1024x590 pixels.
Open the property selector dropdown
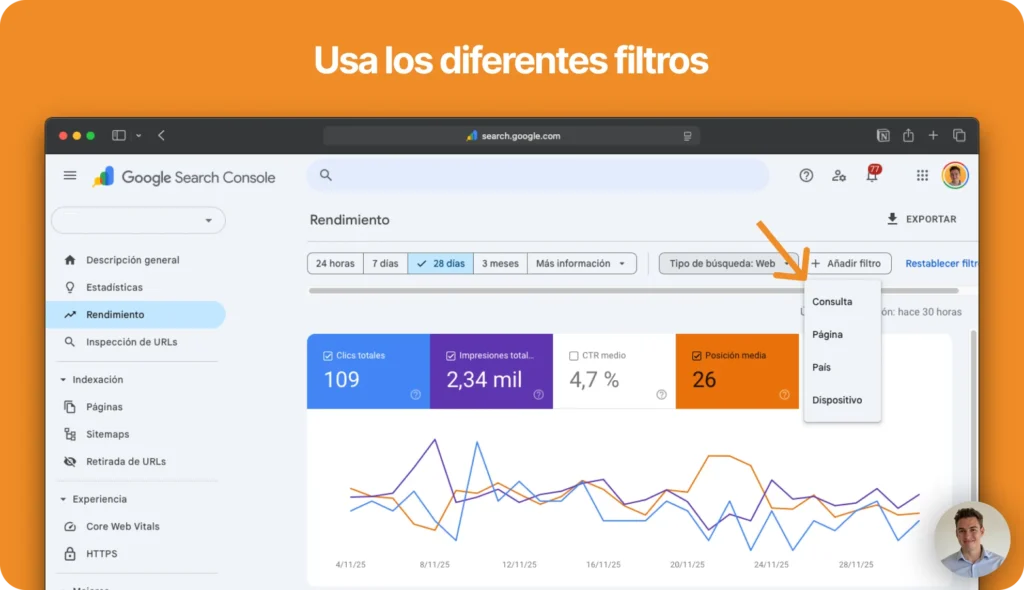point(138,220)
